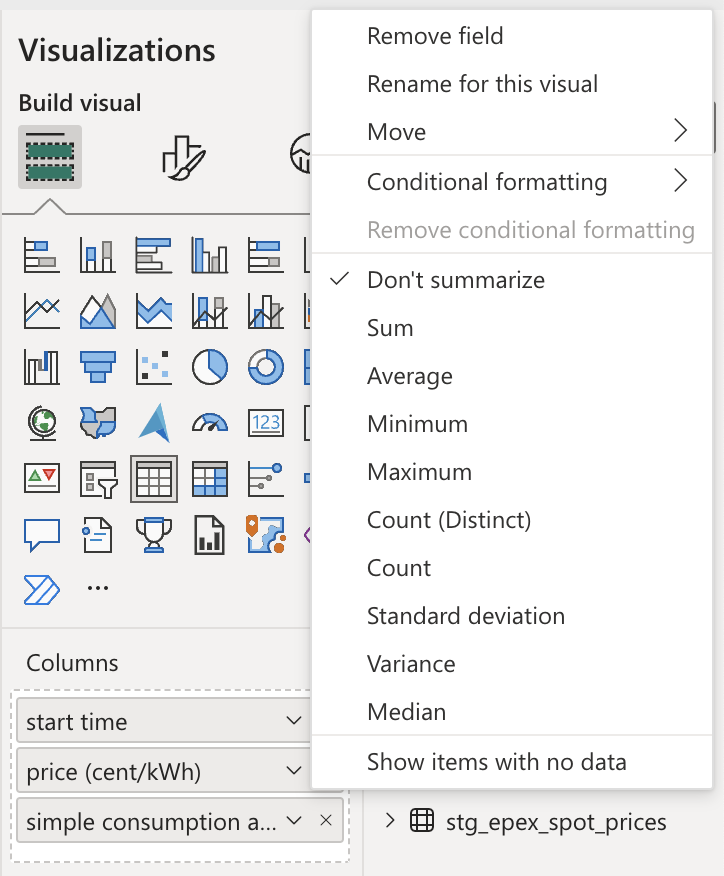Select the gauge visualization
The height and width of the screenshot is (876, 724).
(209, 422)
